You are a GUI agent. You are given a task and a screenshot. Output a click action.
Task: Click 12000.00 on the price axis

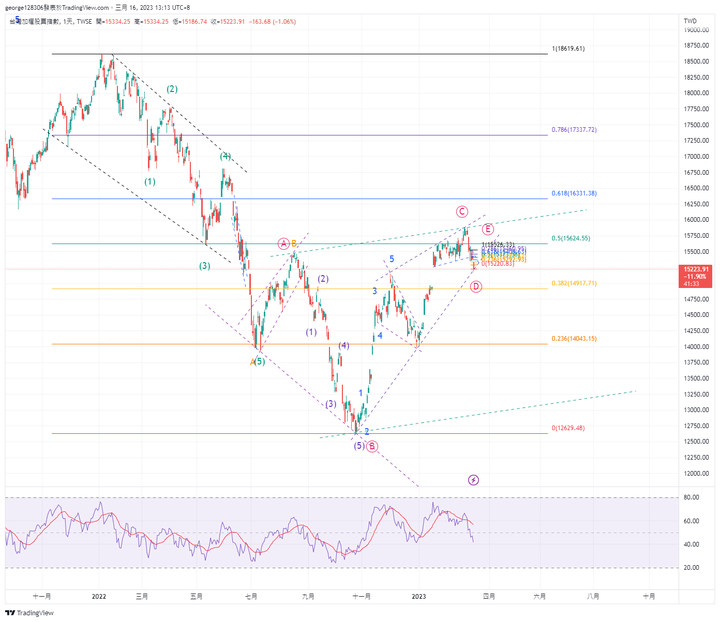coord(696,473)
